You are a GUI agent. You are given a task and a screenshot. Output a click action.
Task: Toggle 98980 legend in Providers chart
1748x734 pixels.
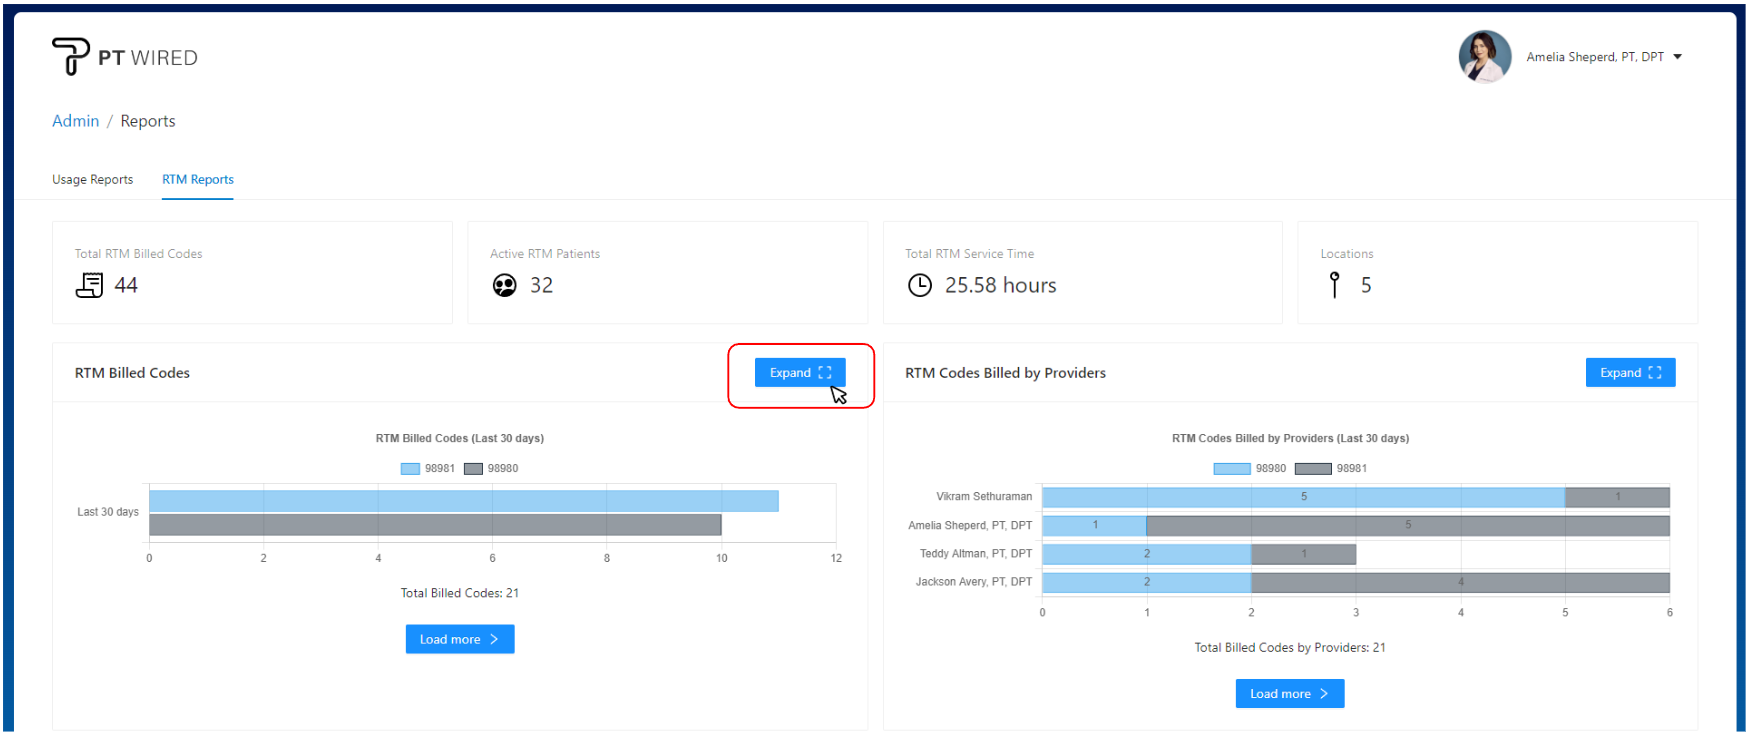1250,468
